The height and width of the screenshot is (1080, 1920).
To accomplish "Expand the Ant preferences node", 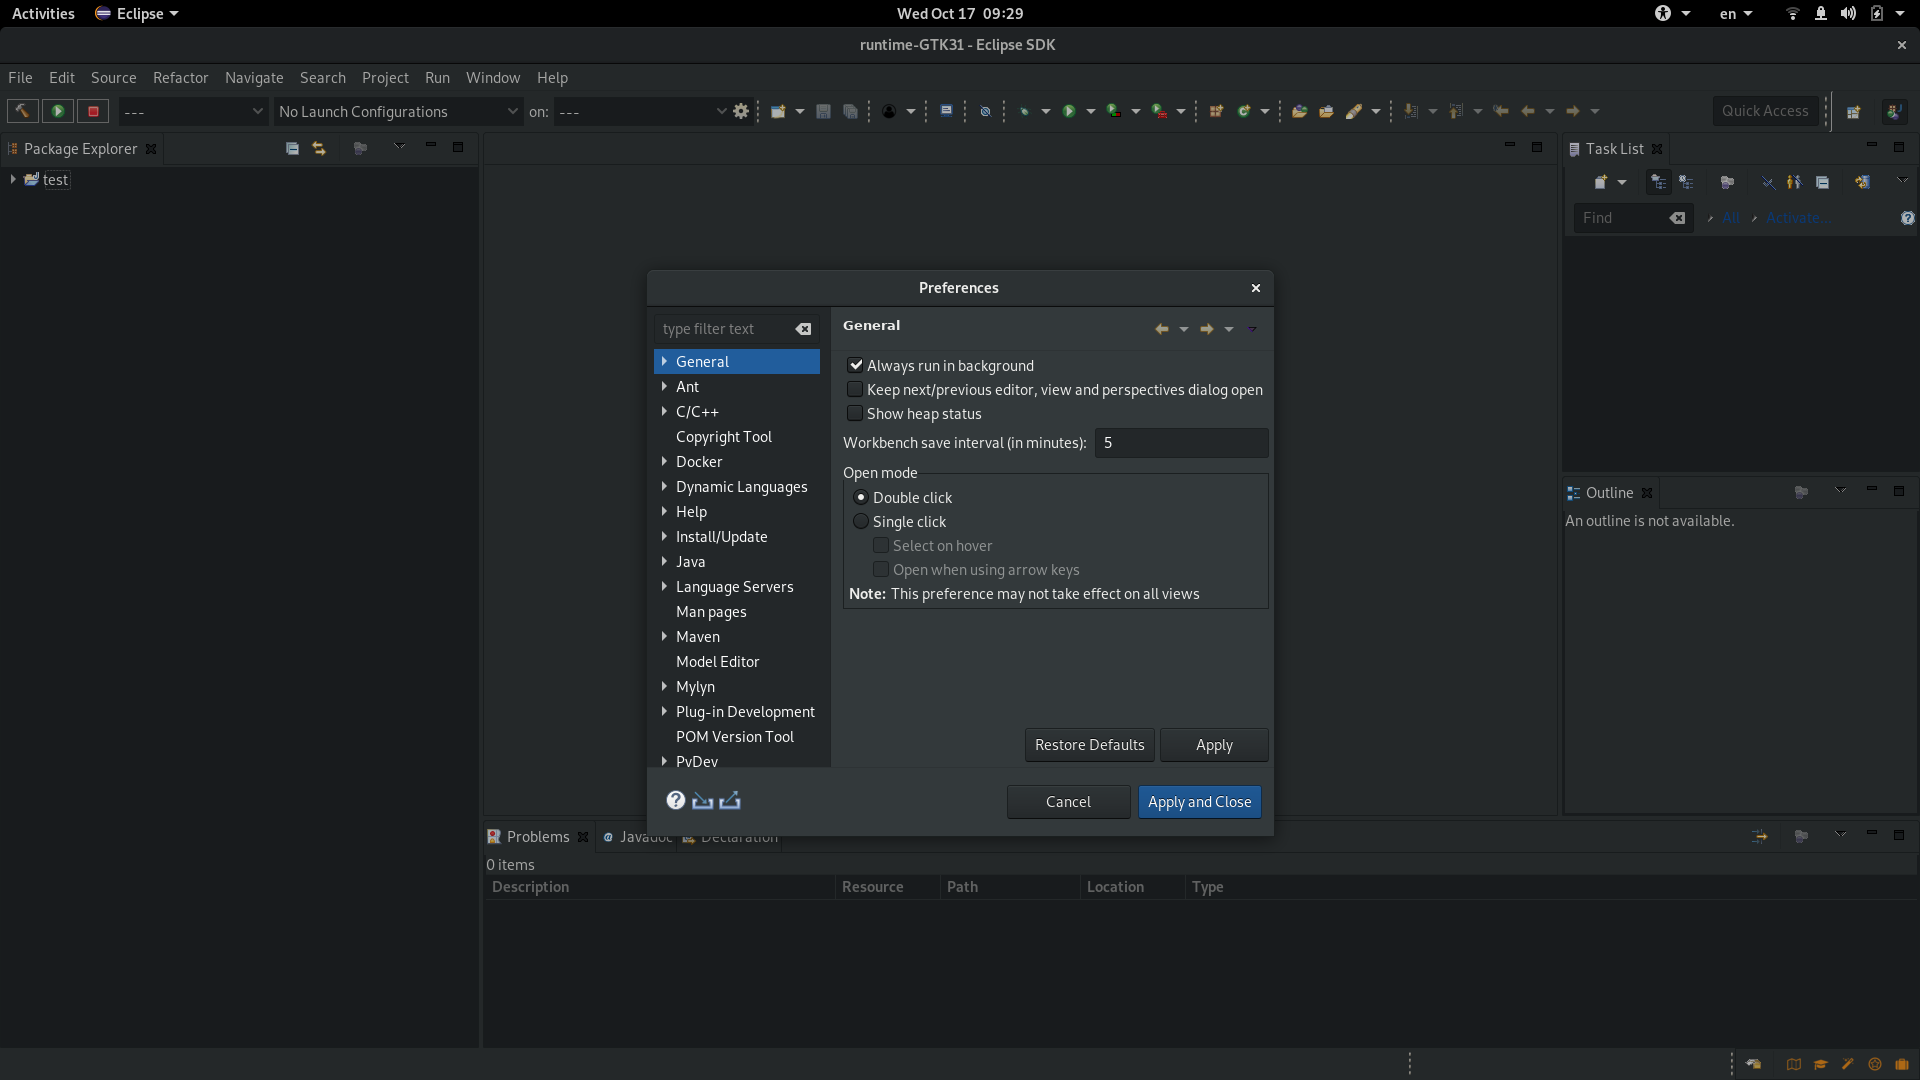I will tap(664, 386).
